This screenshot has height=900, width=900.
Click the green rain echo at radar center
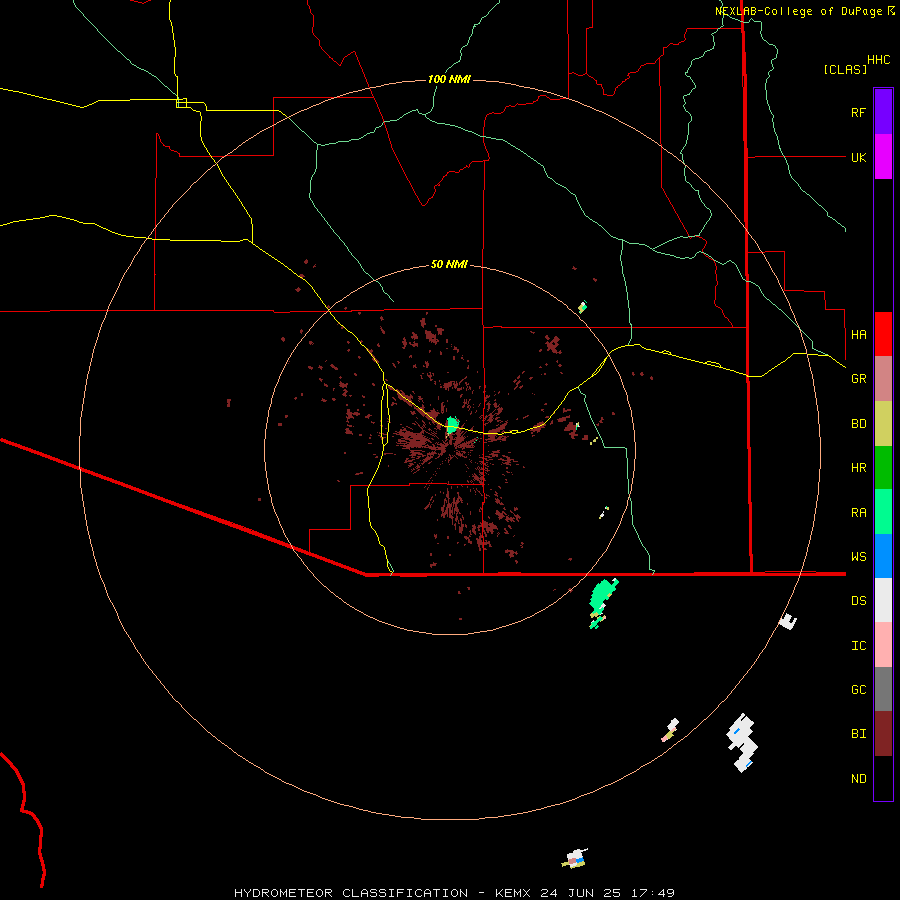[452, 425]
